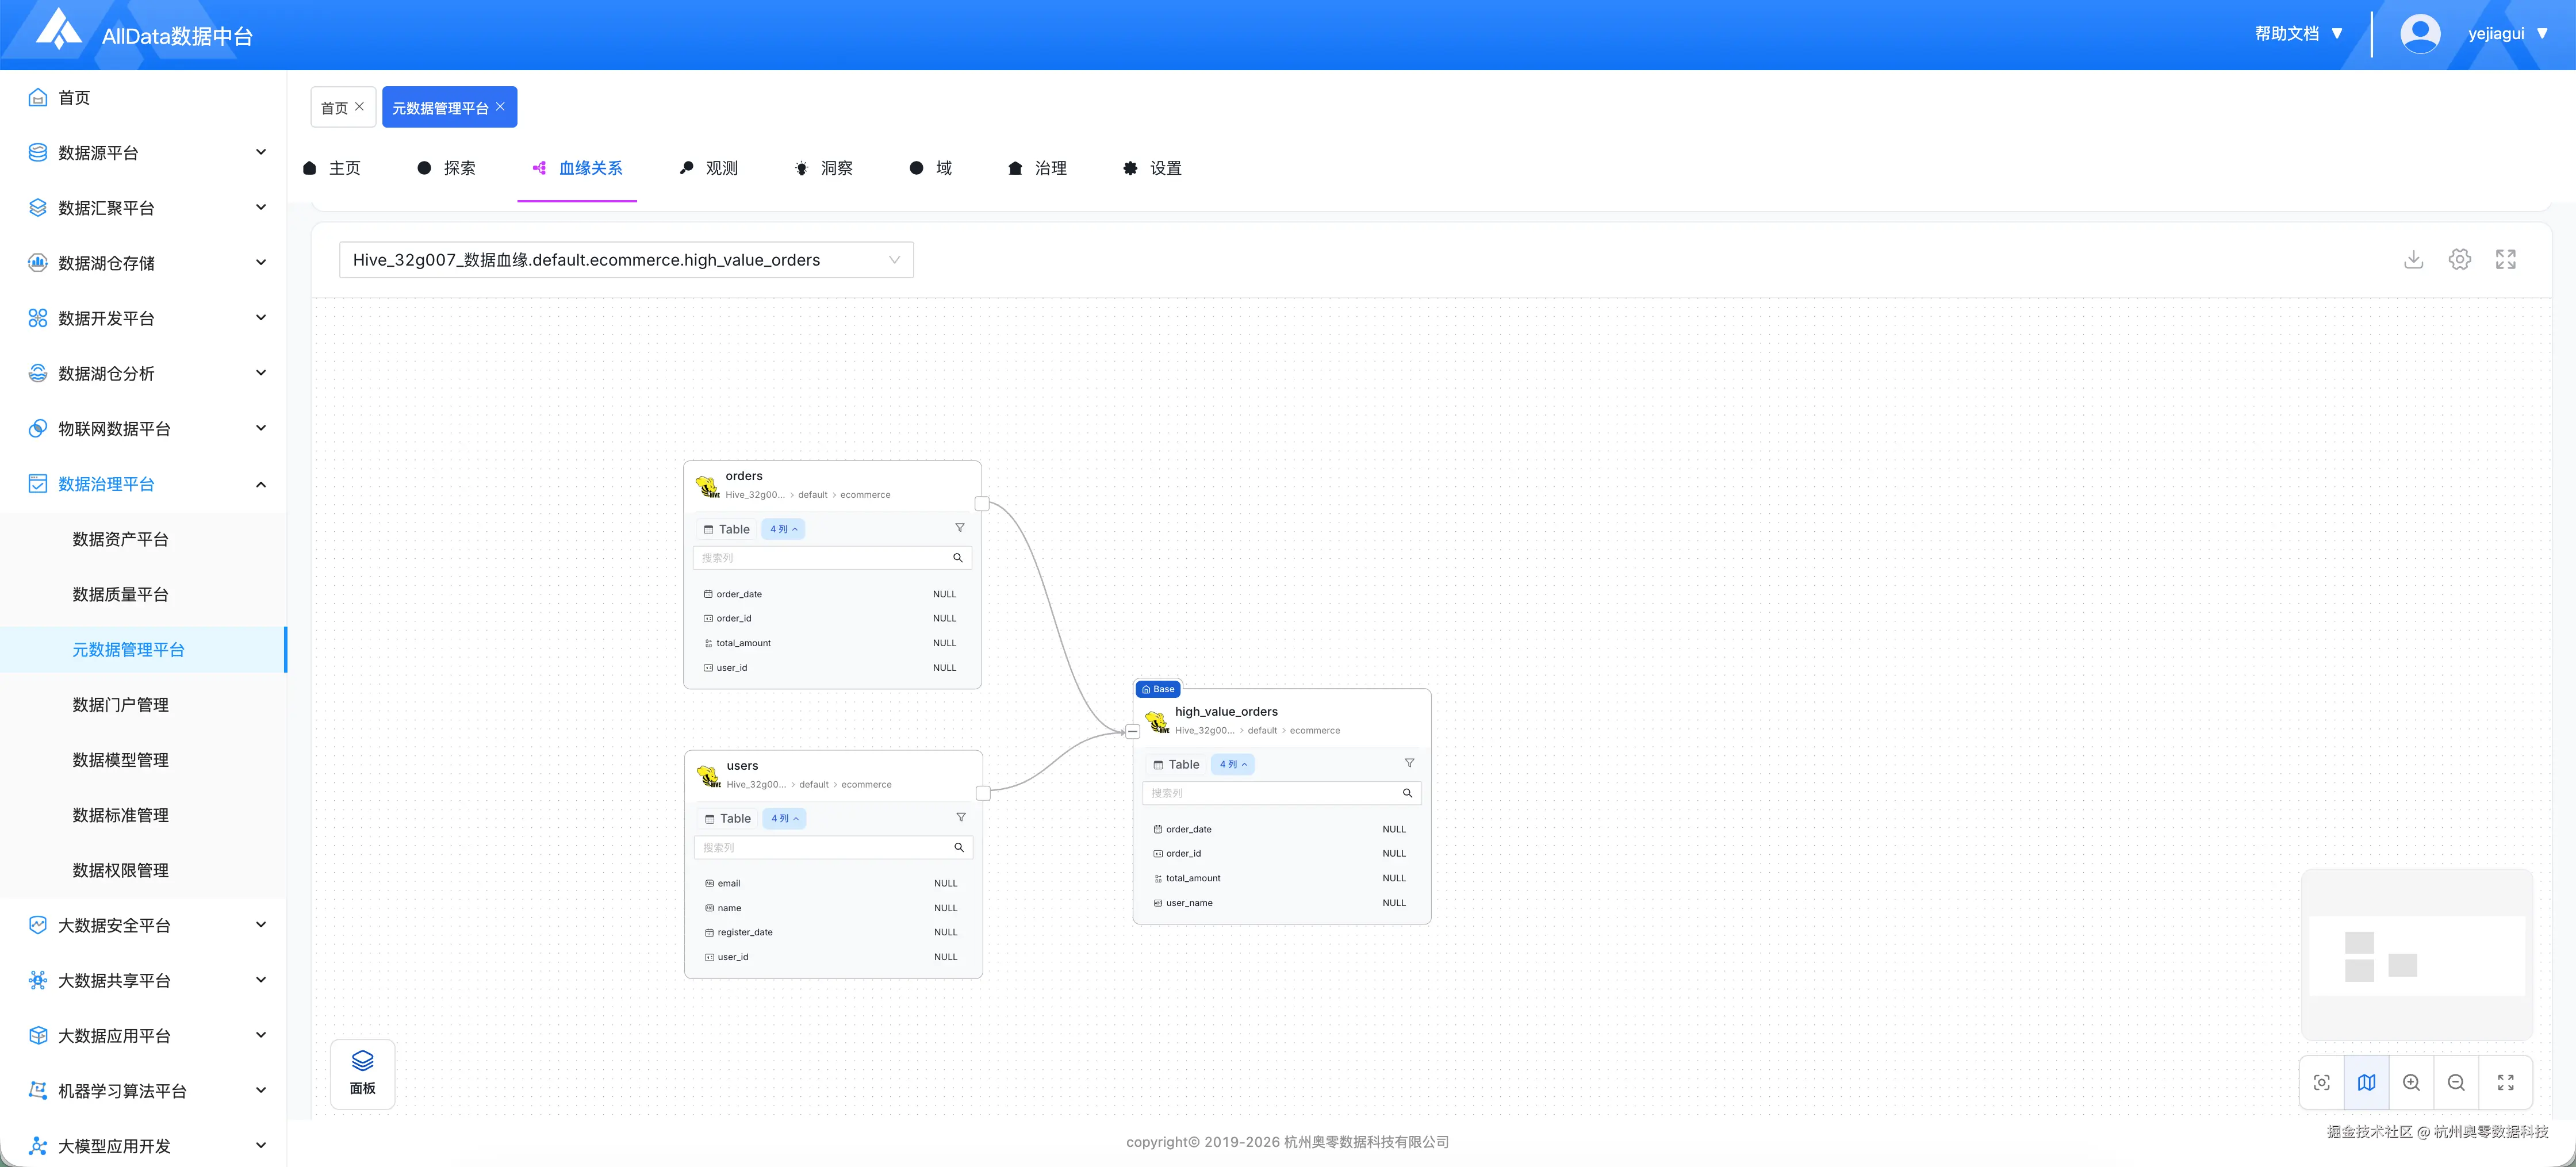Open the 面板 layers panel button
This screenshot has height=1167, width=2576.
click(362, 1073)
